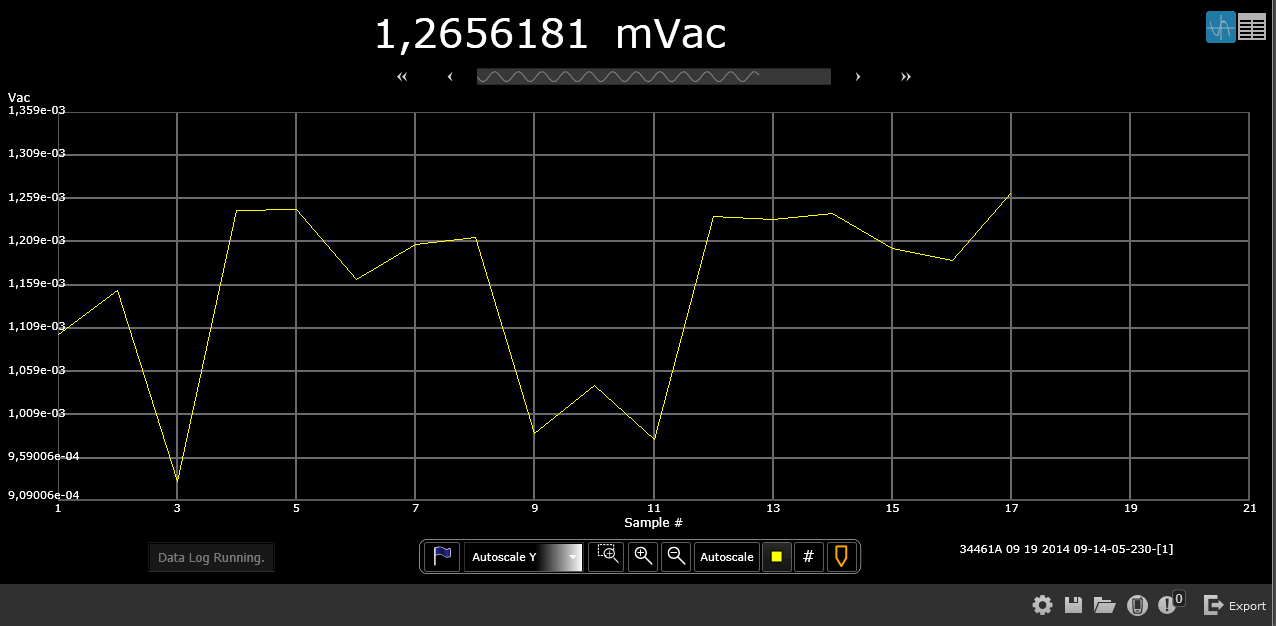Switch to the chart view tab
The image size is (1276, 626).
click(x=1221, y=27)
